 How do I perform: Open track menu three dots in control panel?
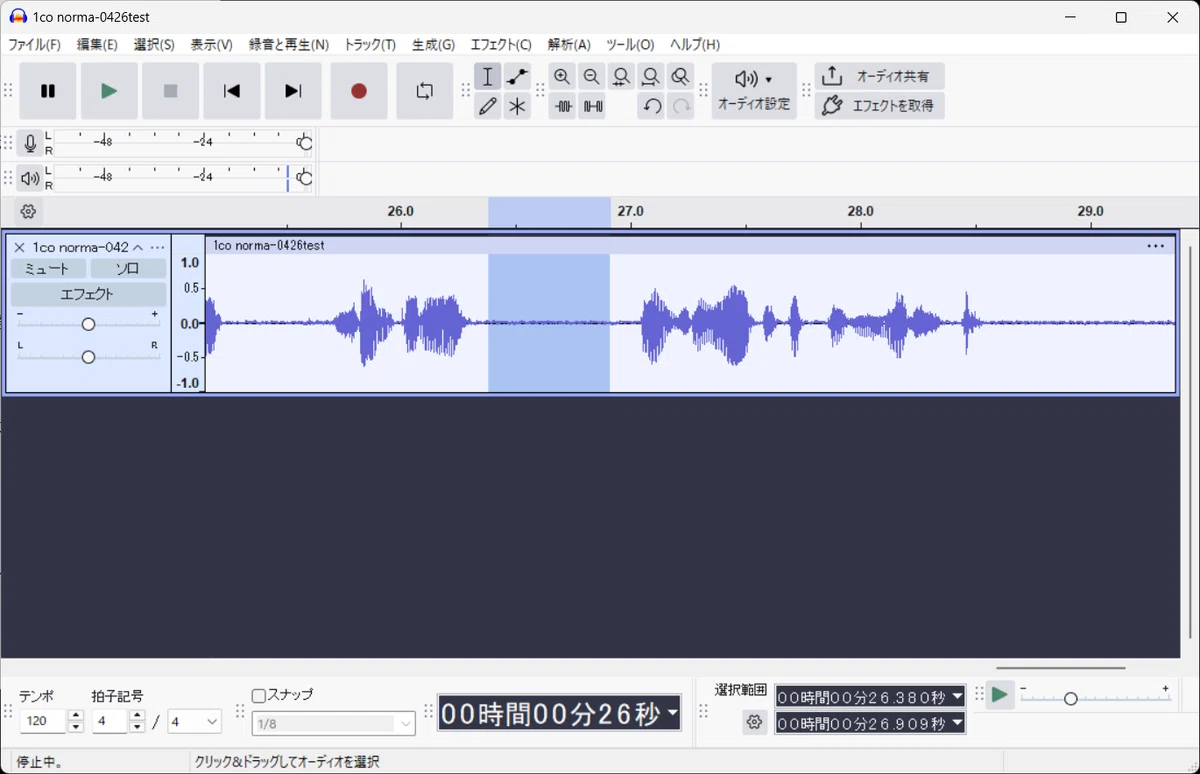157,247
